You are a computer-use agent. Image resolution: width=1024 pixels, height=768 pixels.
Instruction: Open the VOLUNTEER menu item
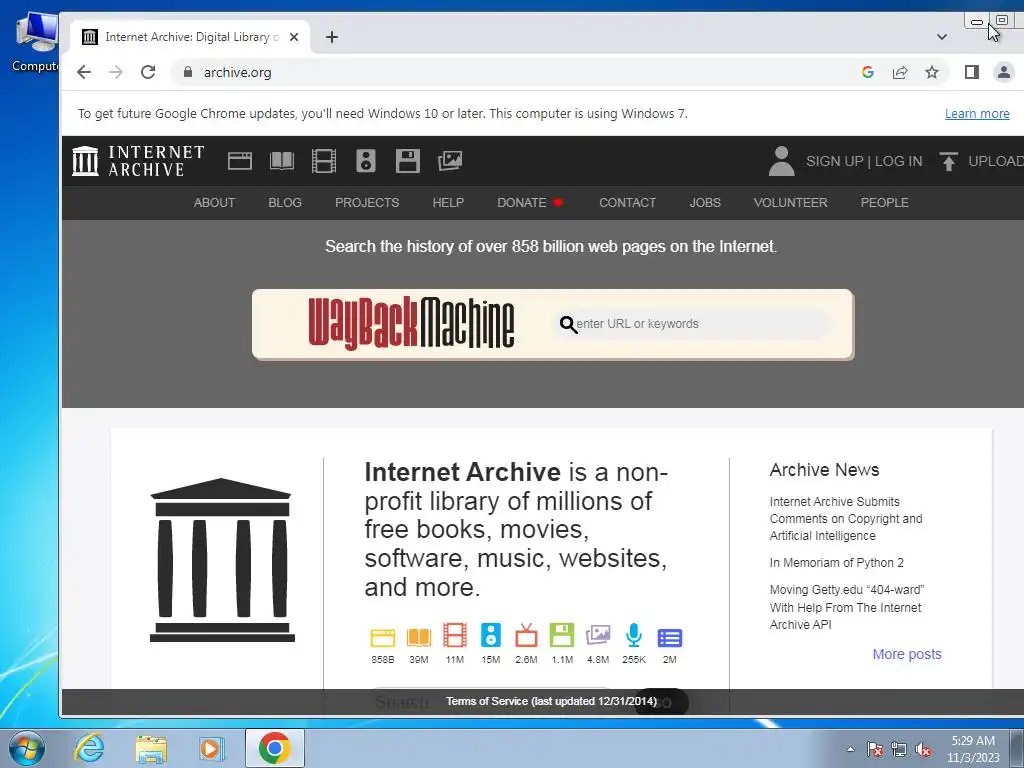coord(790,202)
